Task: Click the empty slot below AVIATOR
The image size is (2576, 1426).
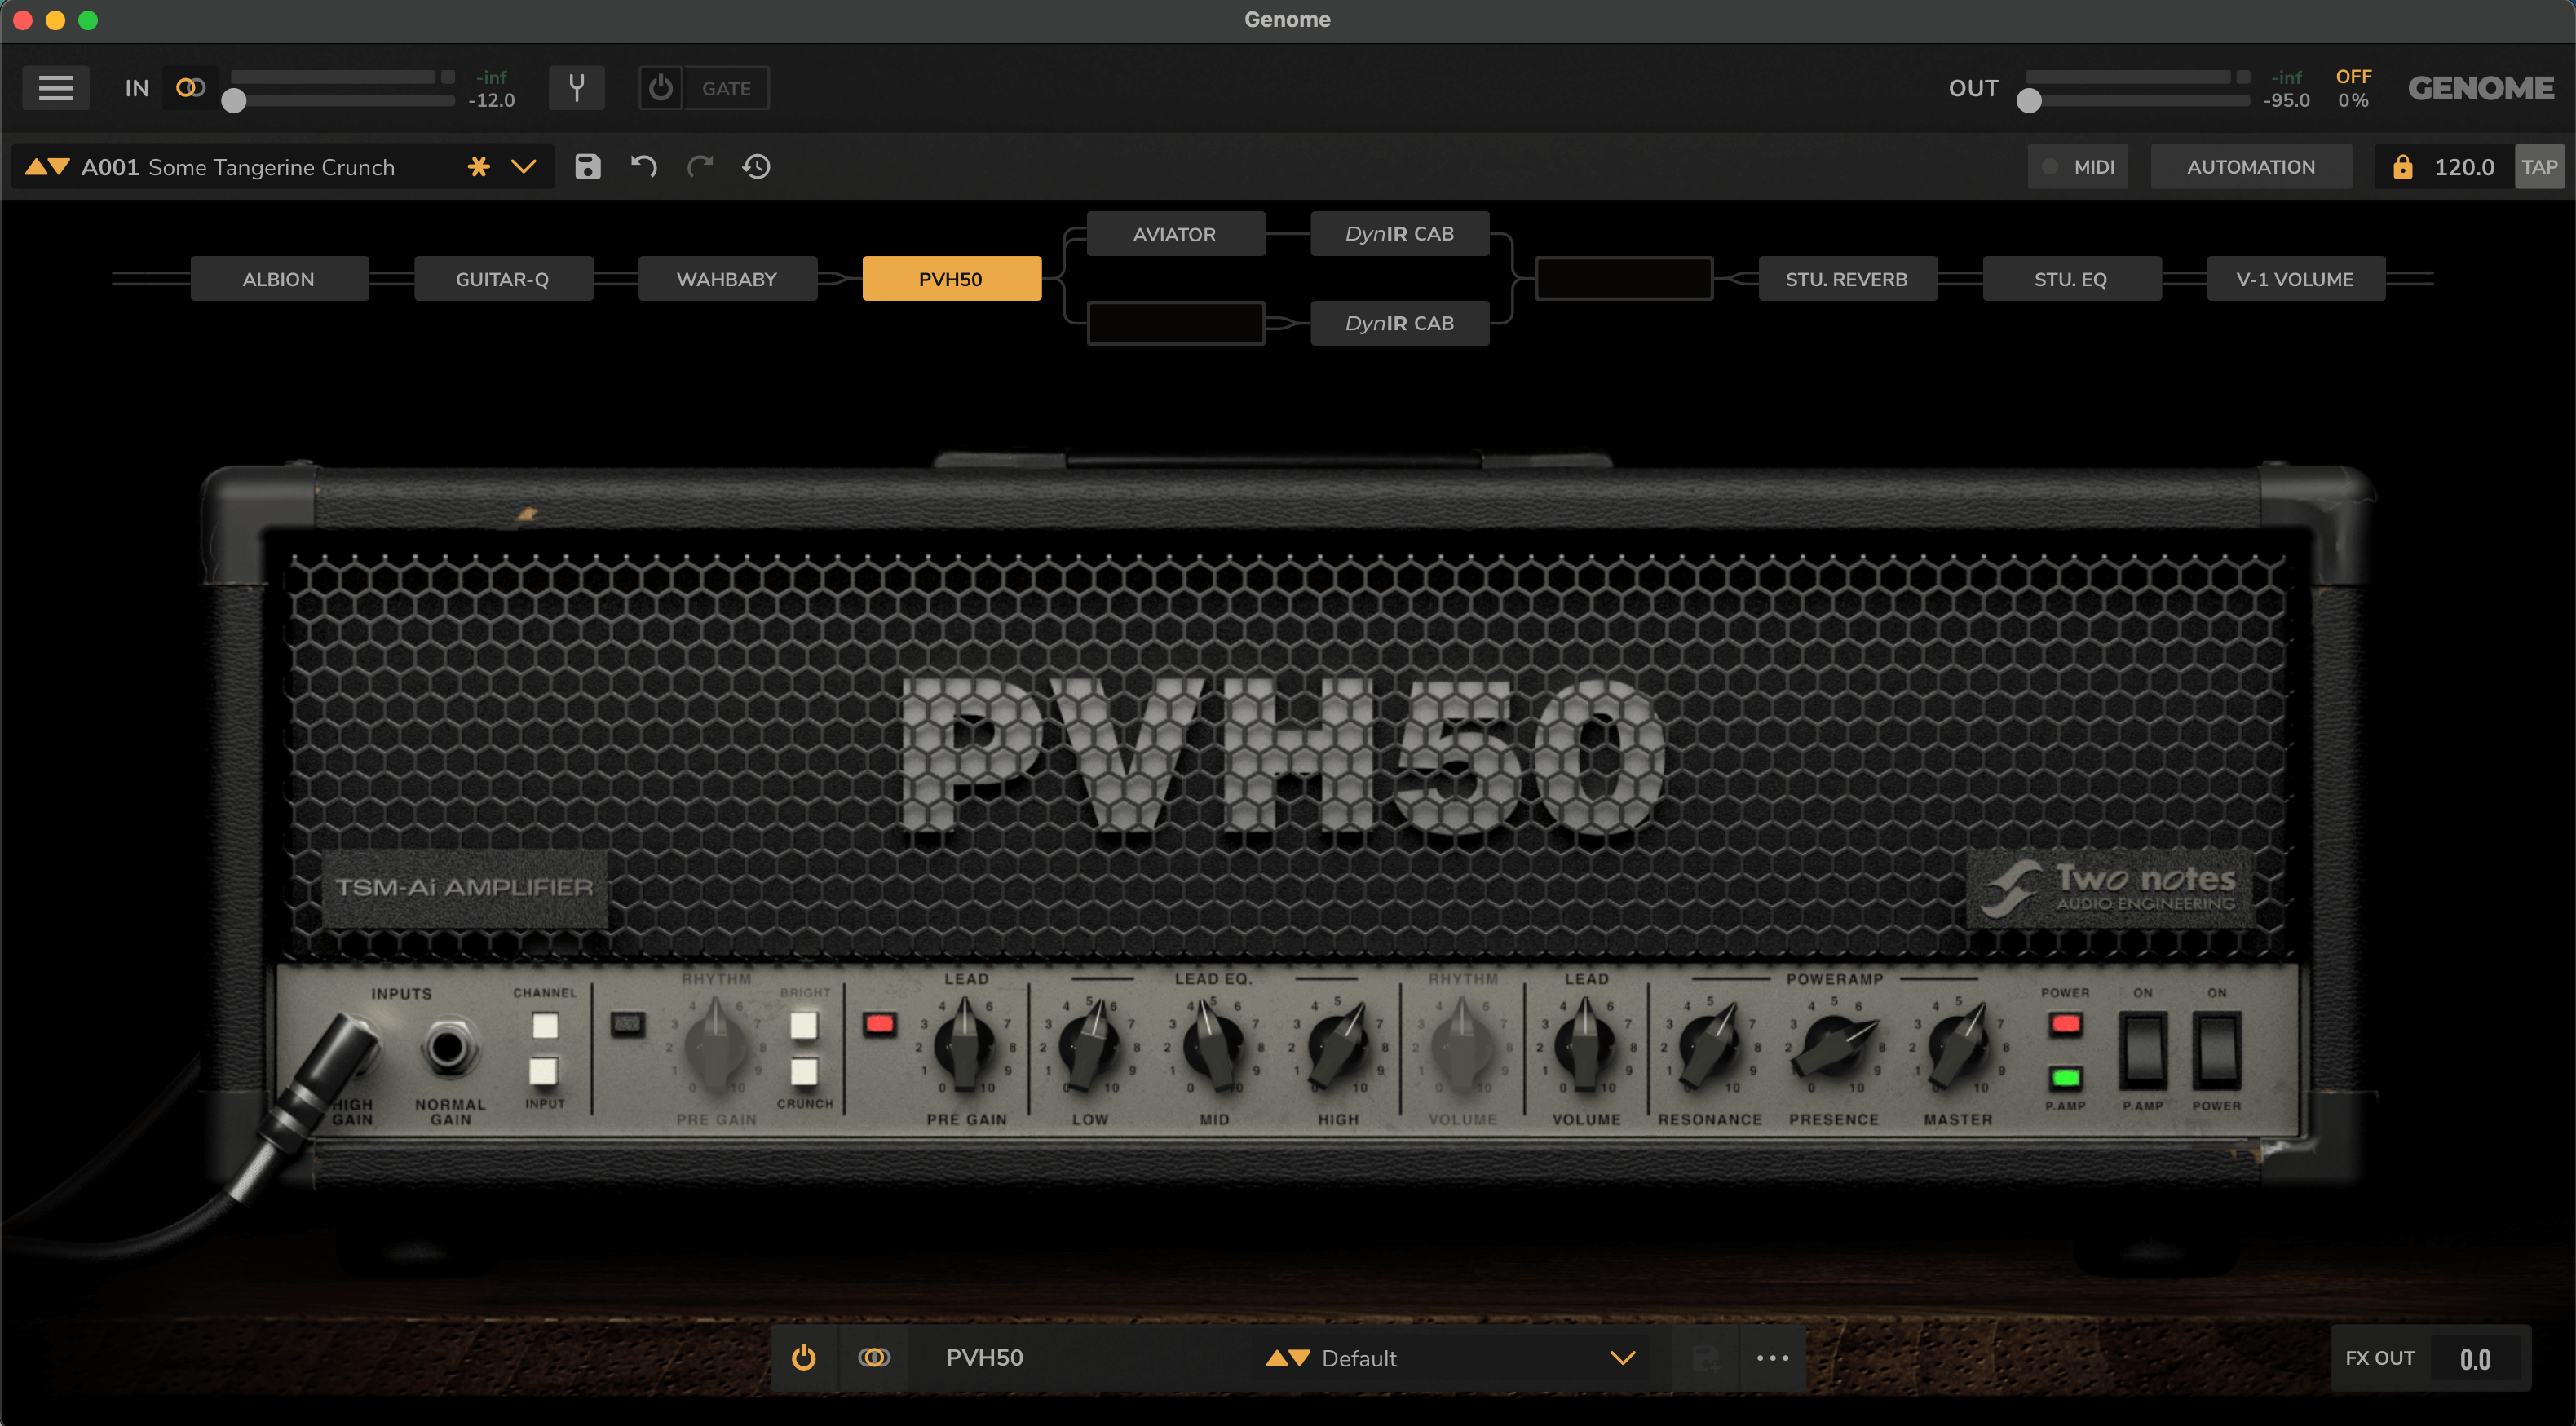Action: [x=1175, y=323]
